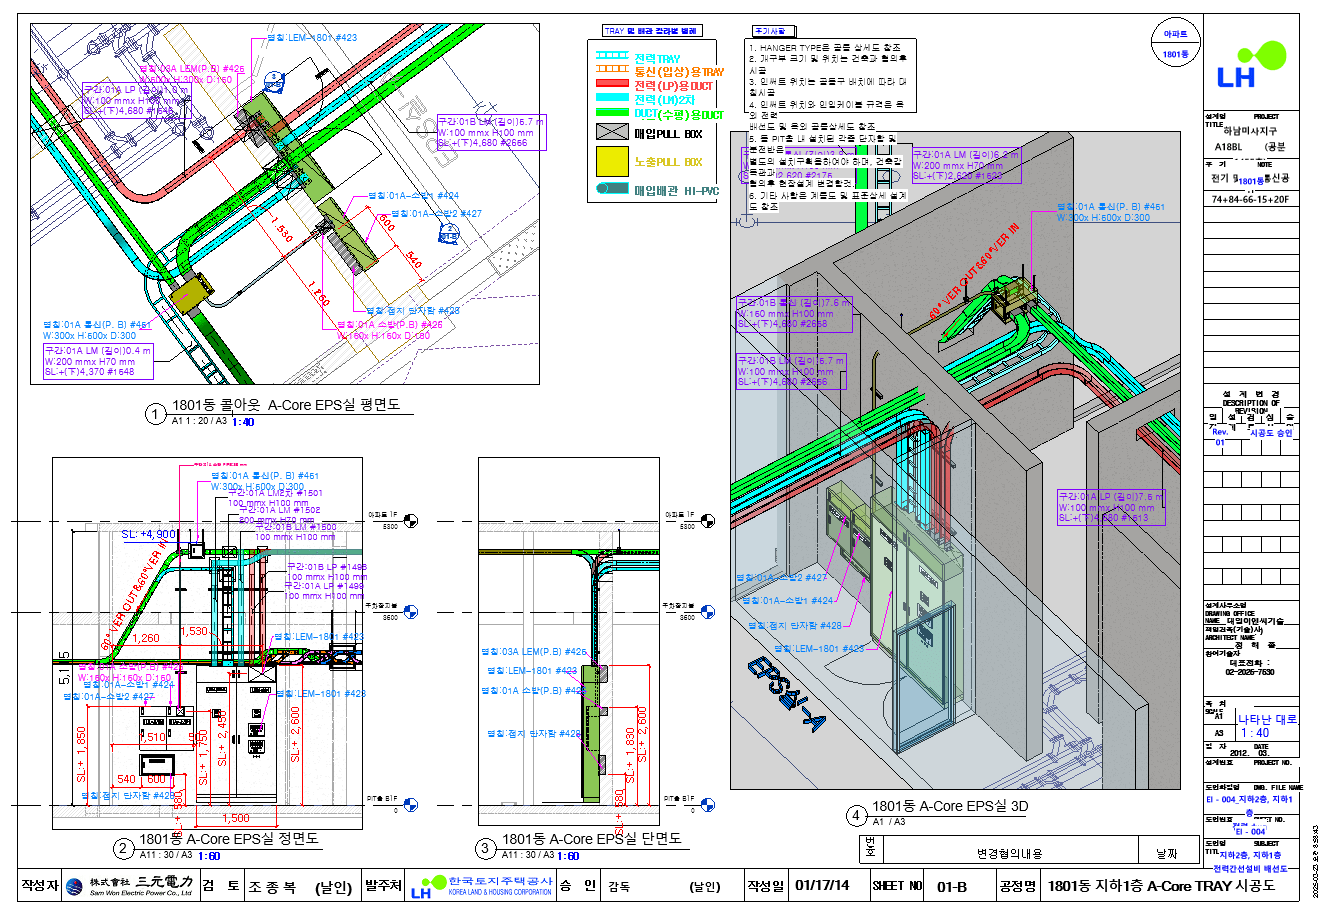The width and height of the screenshot is (1322, 917).
Task: Pick the green DUCT(수평)용DUCT legend swatch
Action: point(612,113)
